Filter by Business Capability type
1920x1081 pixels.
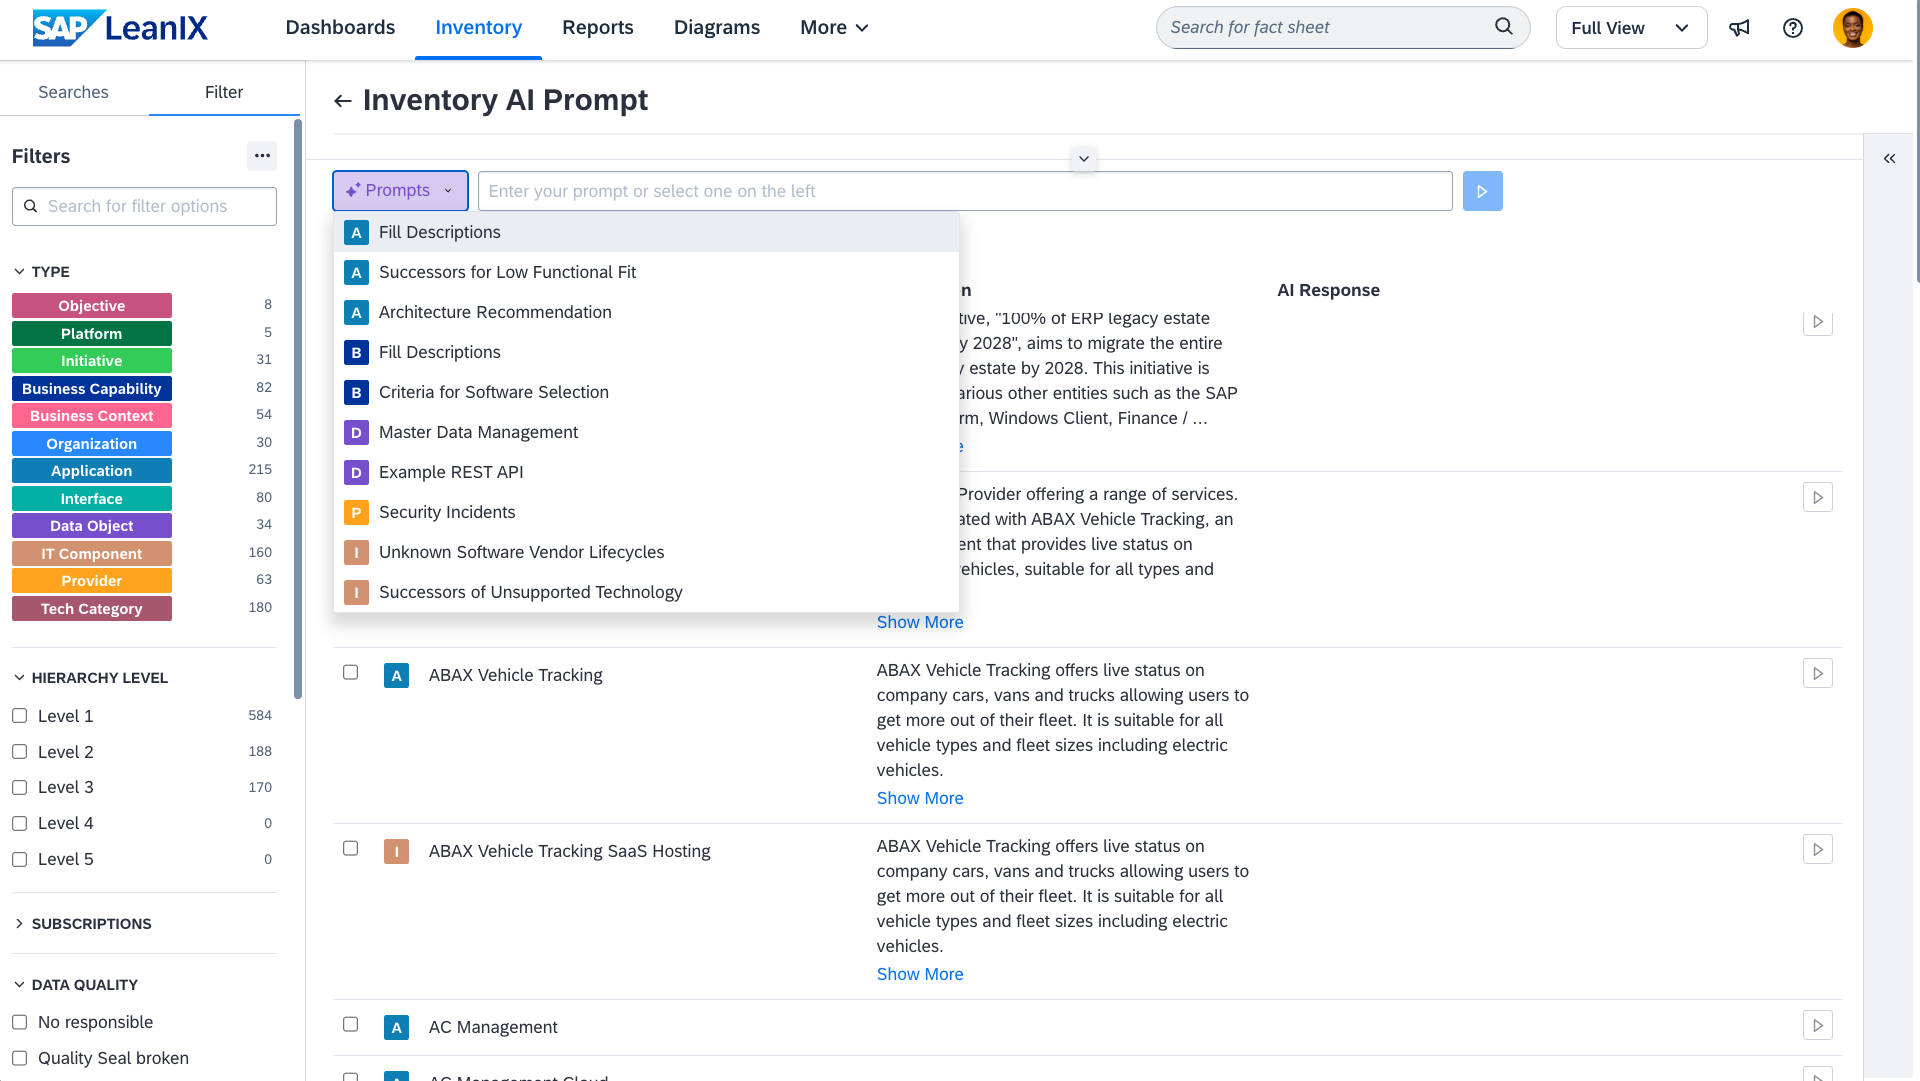pos(92,389)
